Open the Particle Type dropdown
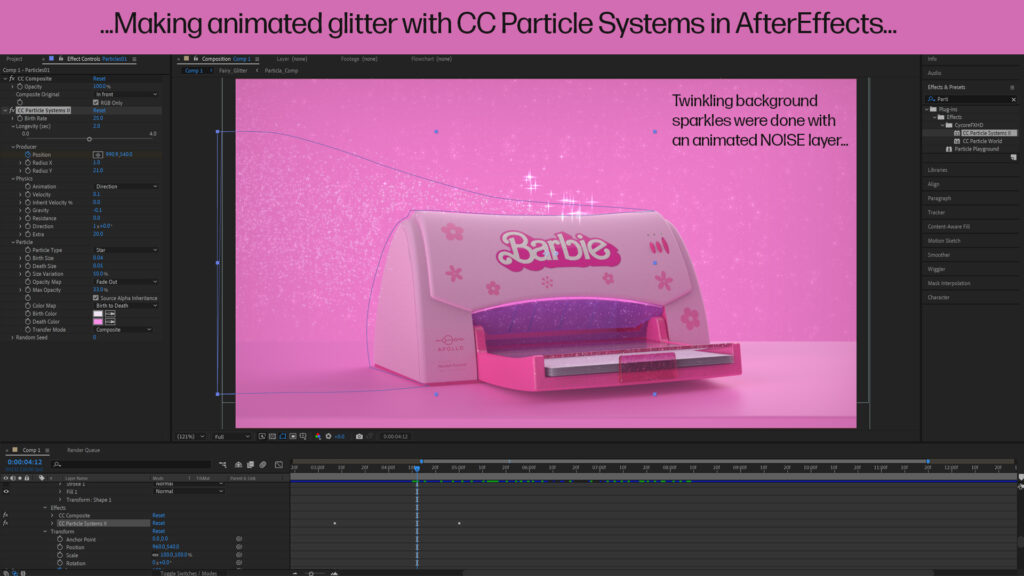This screenshot has height=576, width=1024. point(125,250)
